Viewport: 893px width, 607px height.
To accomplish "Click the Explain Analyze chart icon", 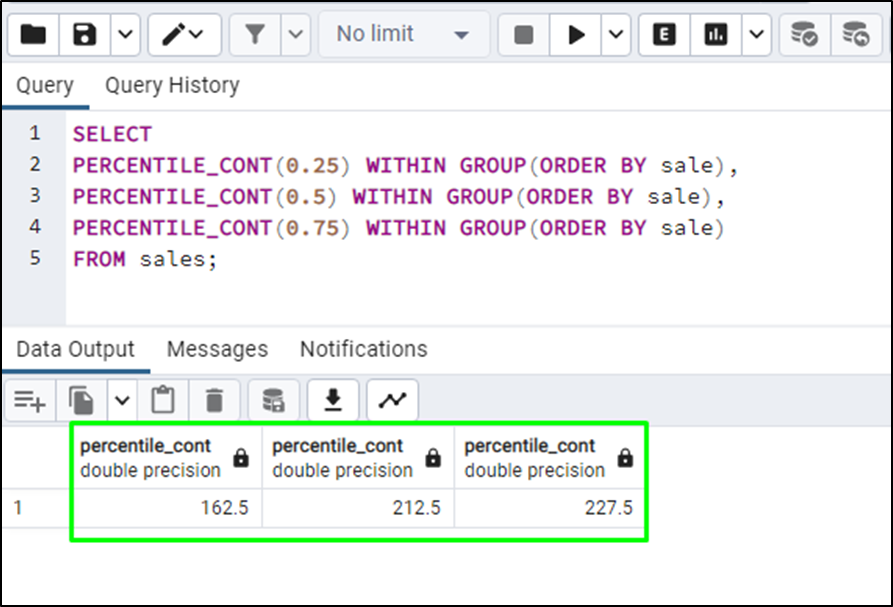I will [x=716, y=35].
